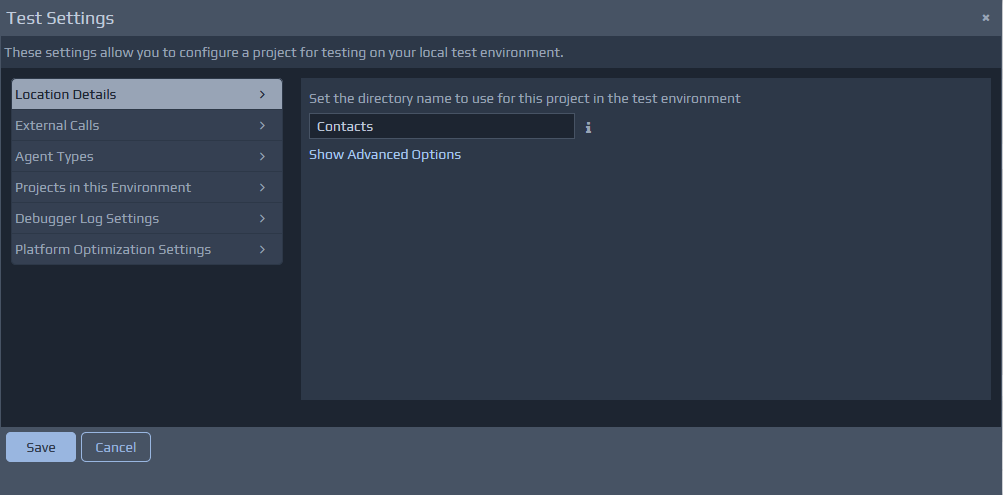This screenshot has width=1003, height=495.
Task: Open Projects in this Environment section
Action: [103, 188]
